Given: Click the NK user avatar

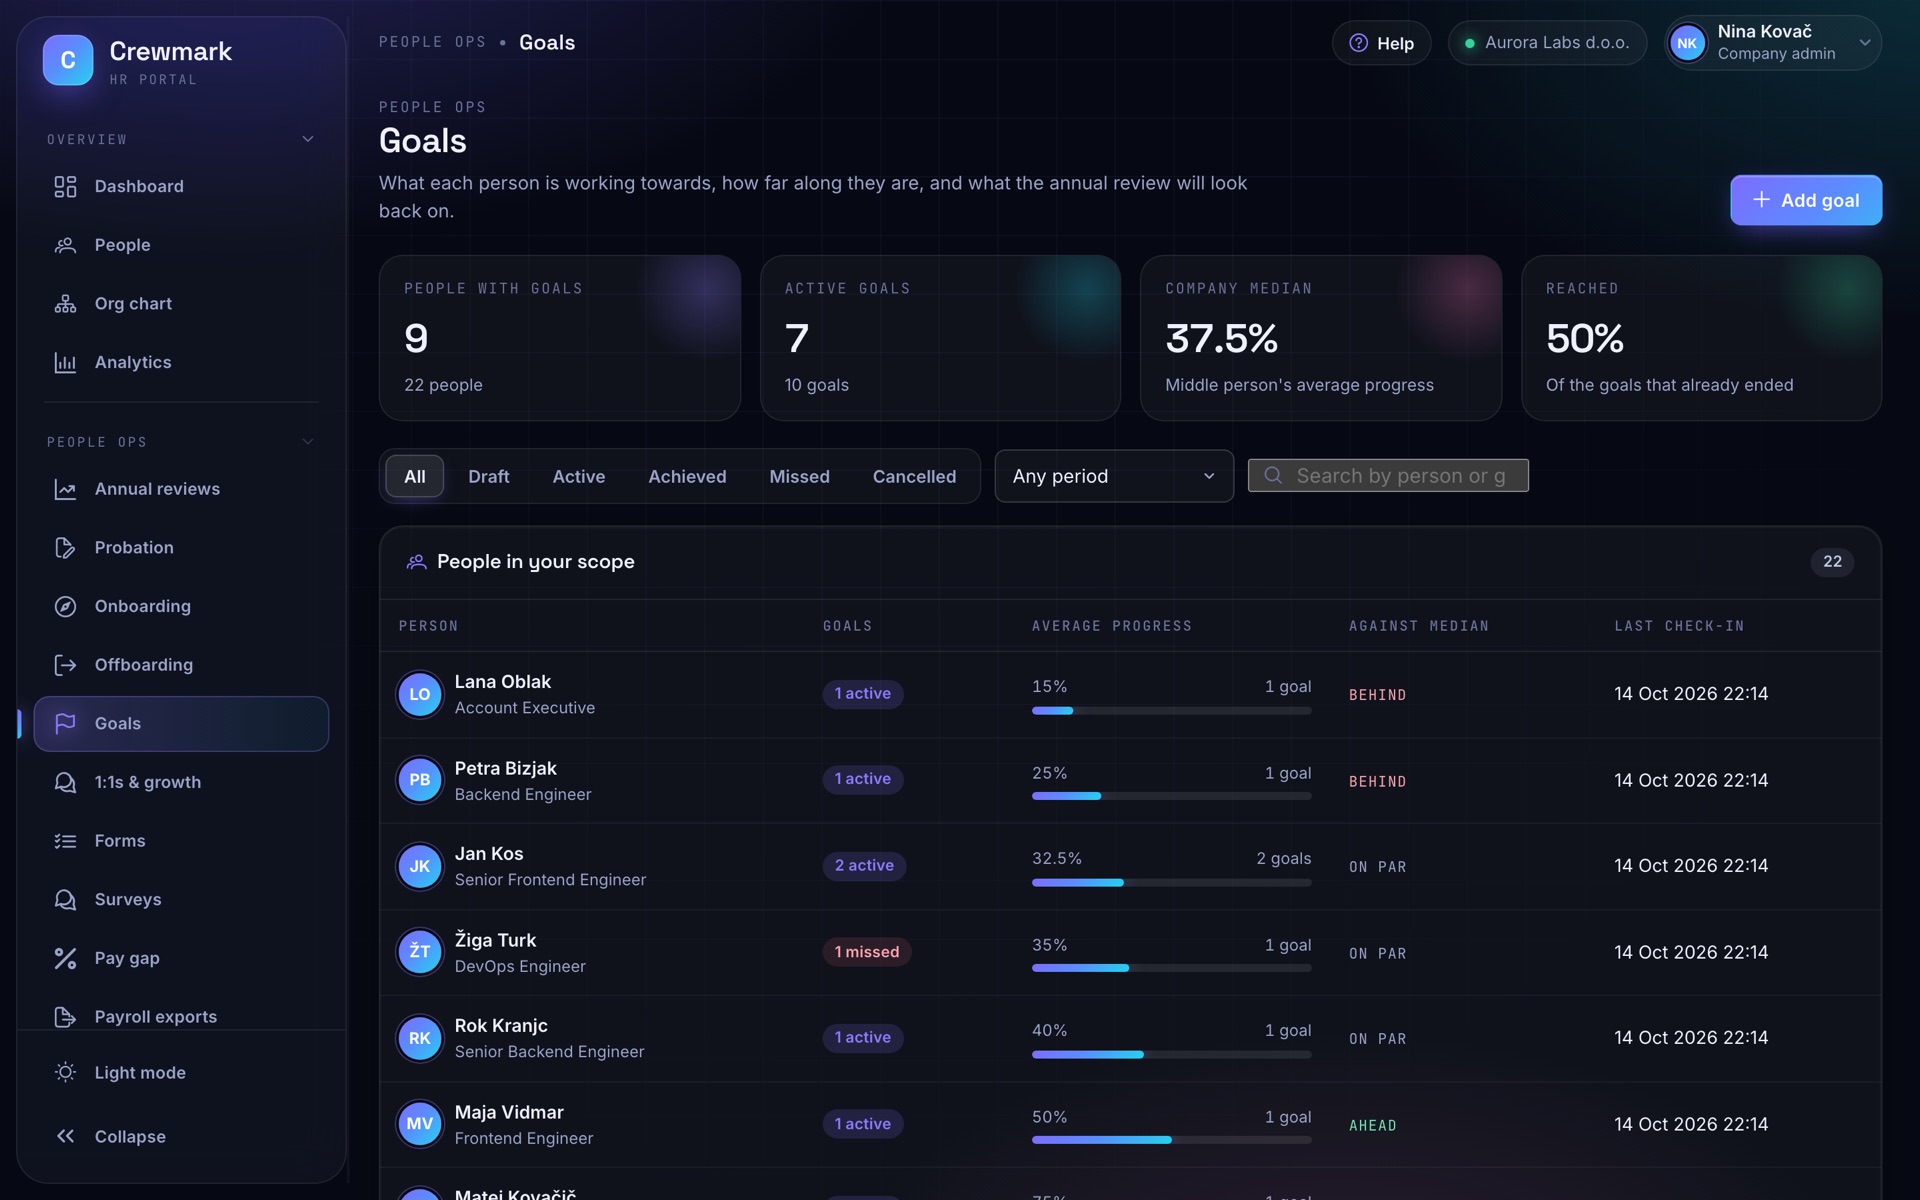Looking at the screenshot, I should click(x=1688, y=43).
